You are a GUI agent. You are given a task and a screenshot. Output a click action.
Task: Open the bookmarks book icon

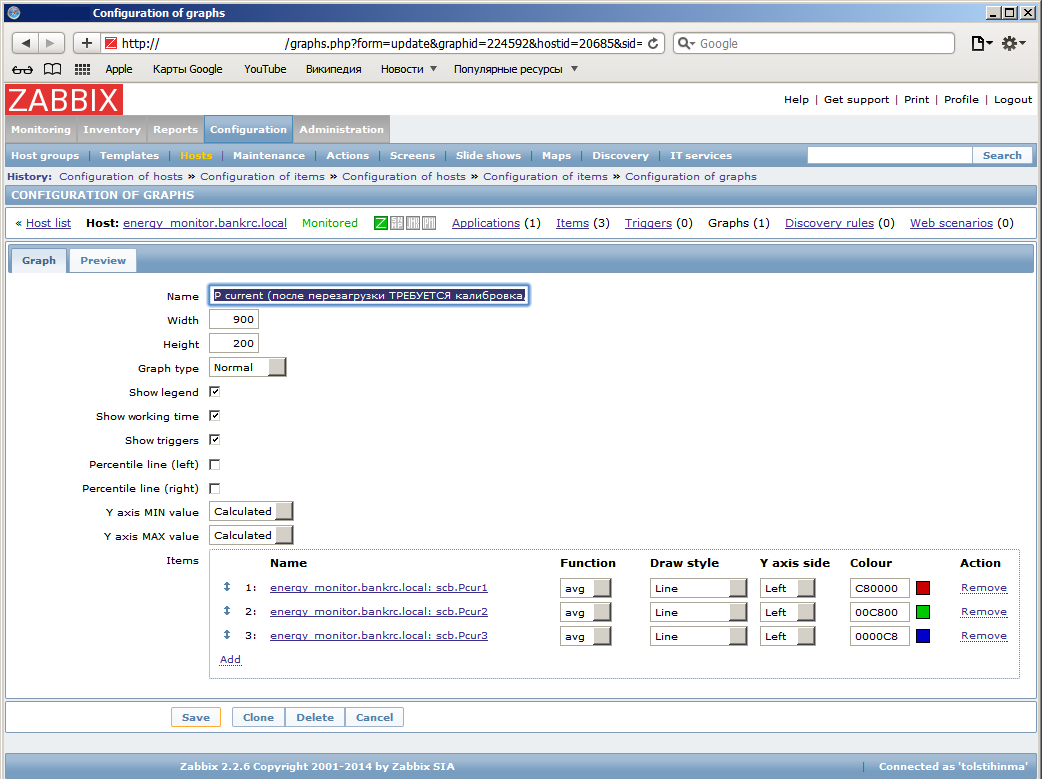point(52,69)
